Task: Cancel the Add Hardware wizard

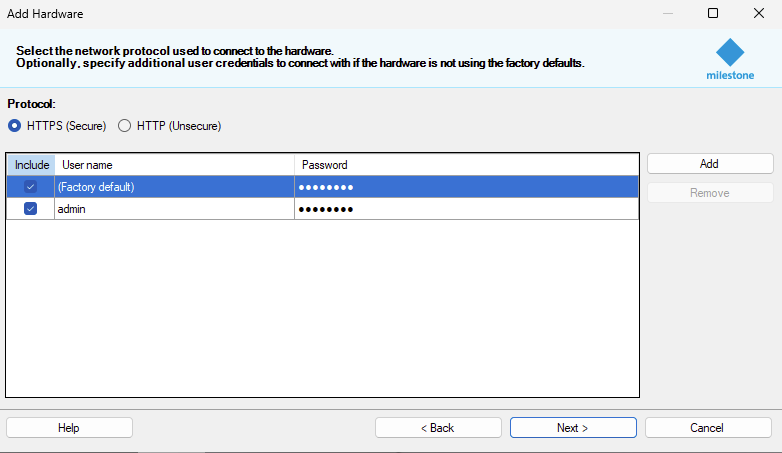Action: click(708, 428)
